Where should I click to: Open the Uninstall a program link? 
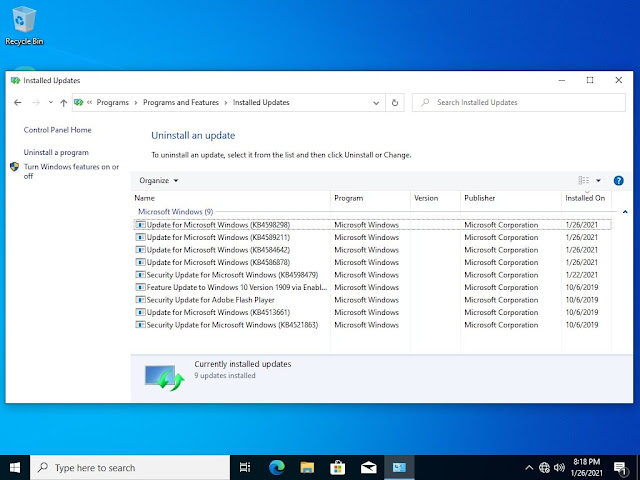click(x=56, y=152)
